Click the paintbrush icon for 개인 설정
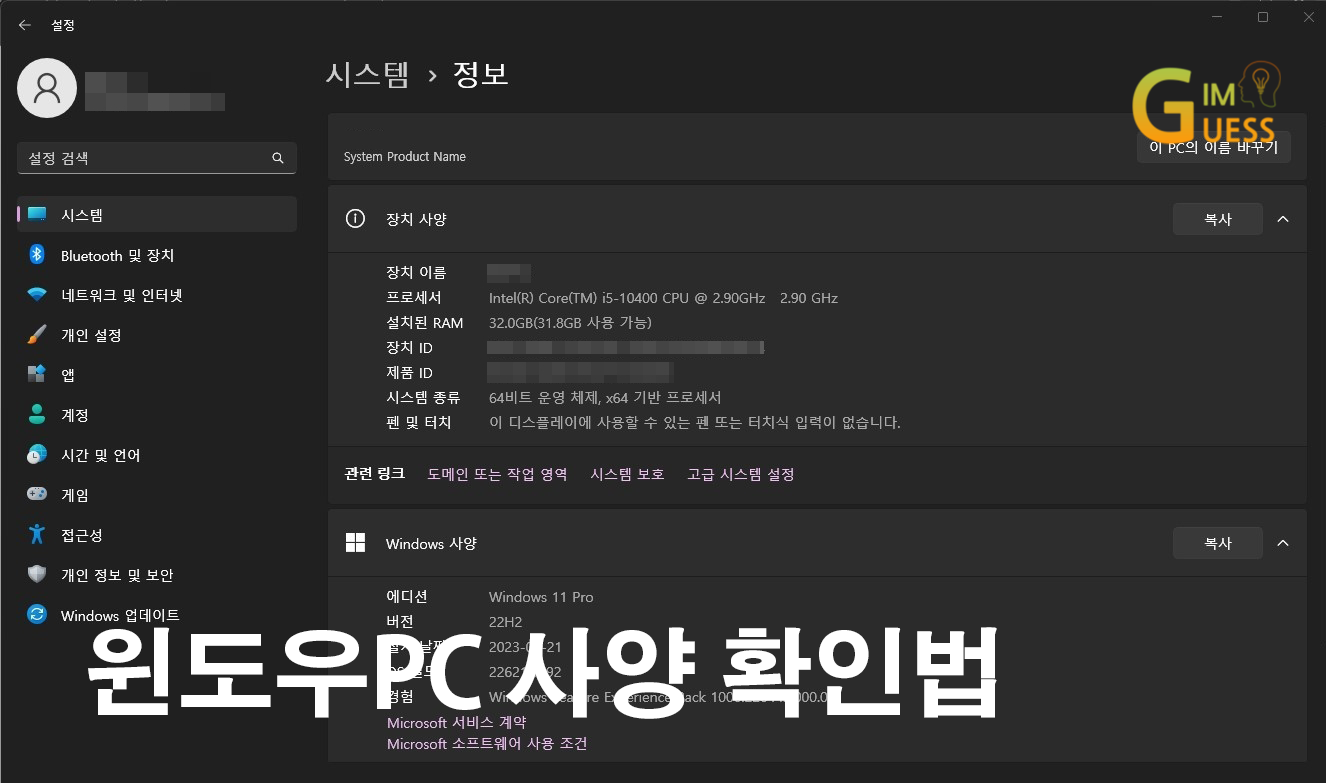Screen dimensions: 1326x783 (37, 334)
